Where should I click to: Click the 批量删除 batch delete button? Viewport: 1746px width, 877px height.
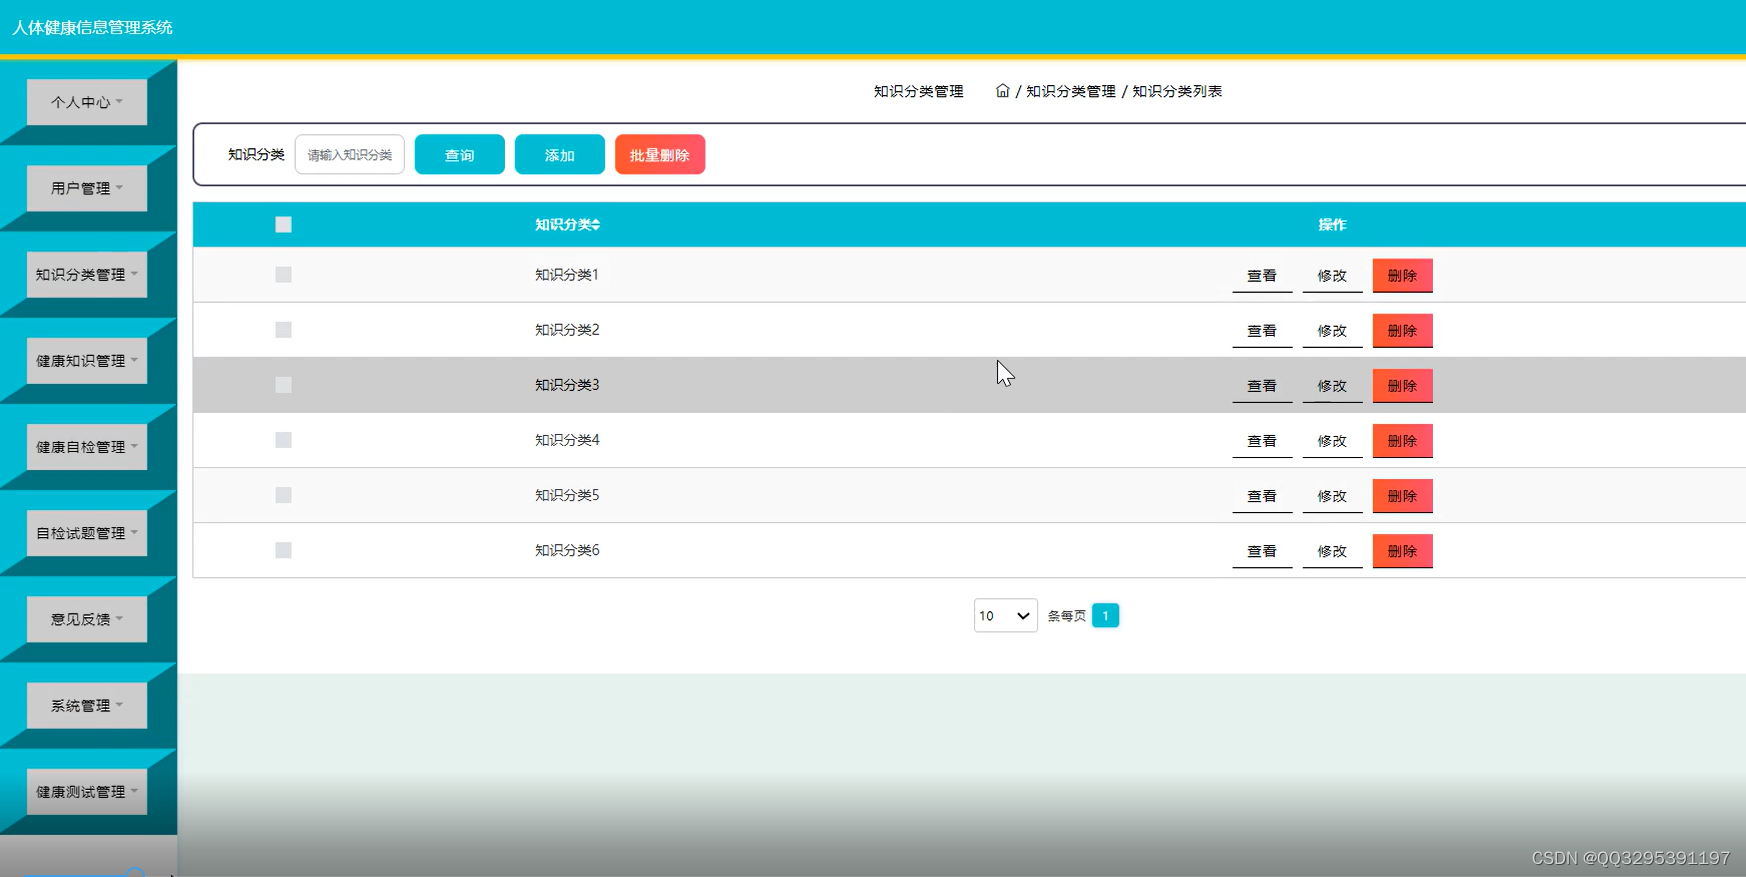coord(660,155)
